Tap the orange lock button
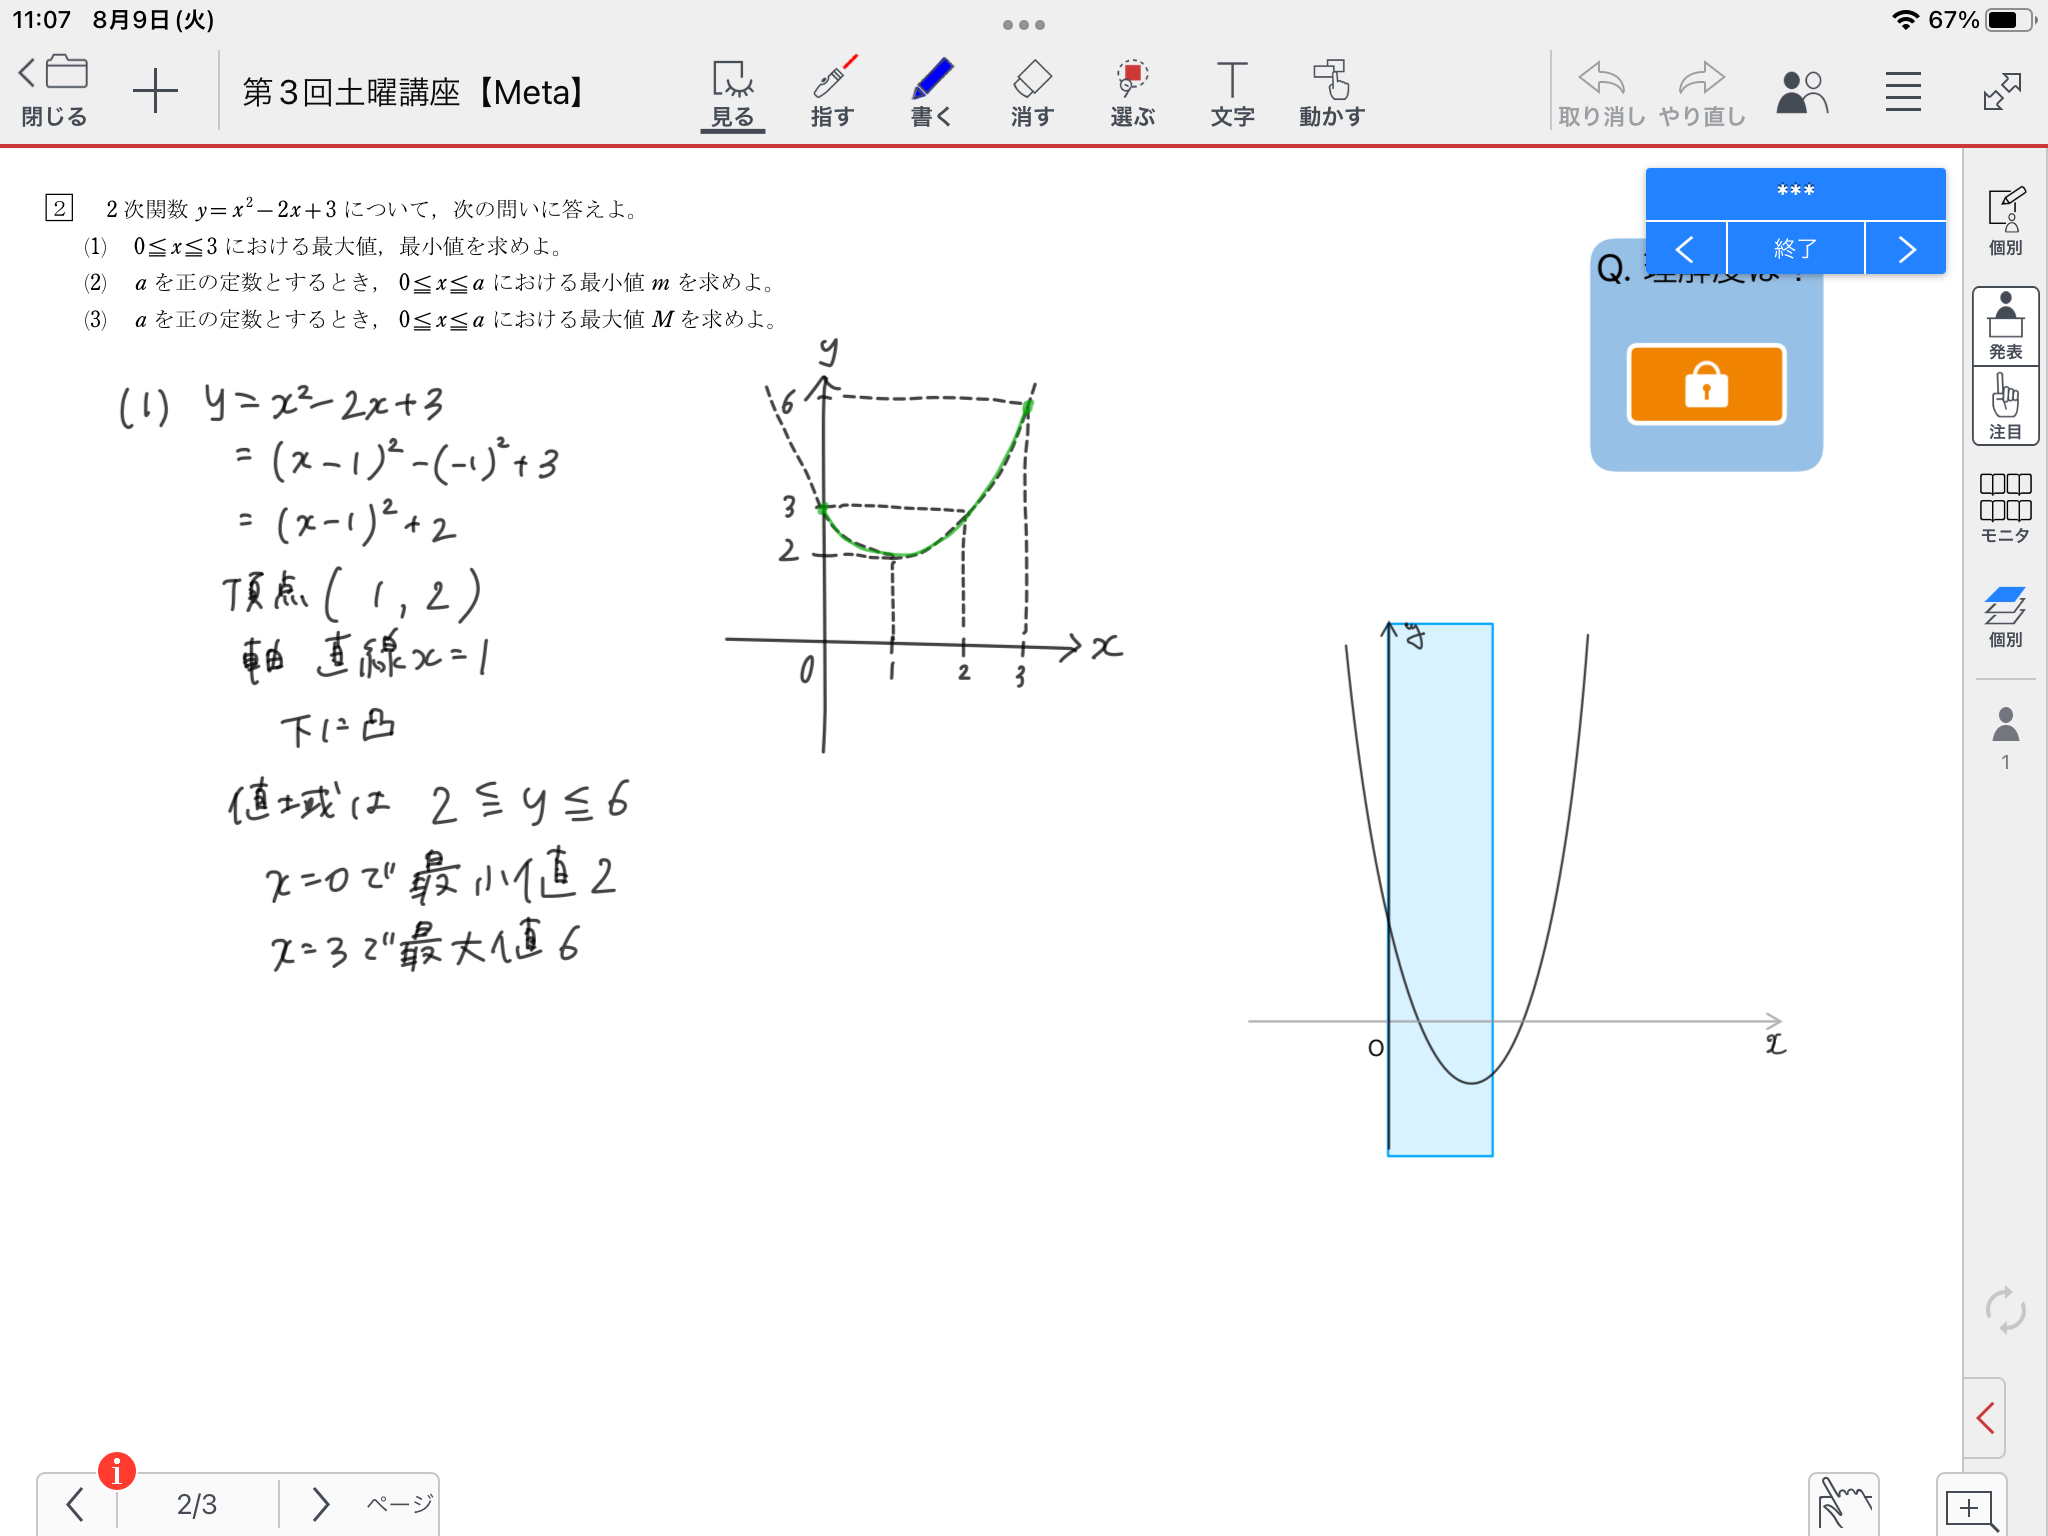 pos(1706,385)
